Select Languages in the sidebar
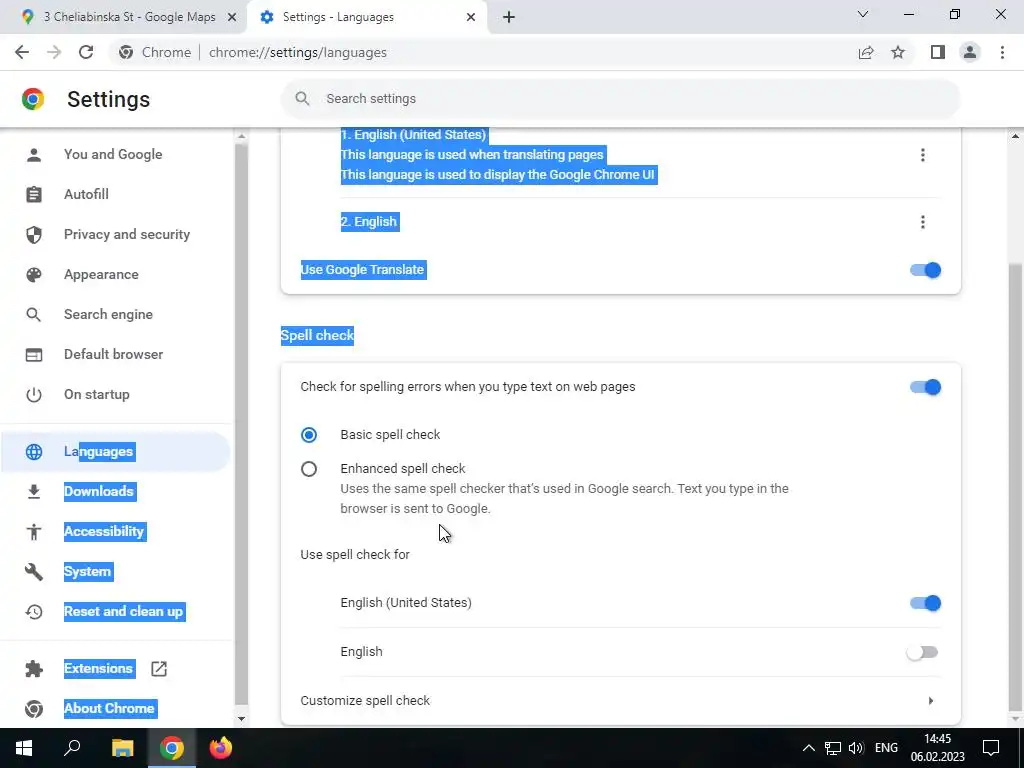 pyautogui.click(x=115, y=451)
